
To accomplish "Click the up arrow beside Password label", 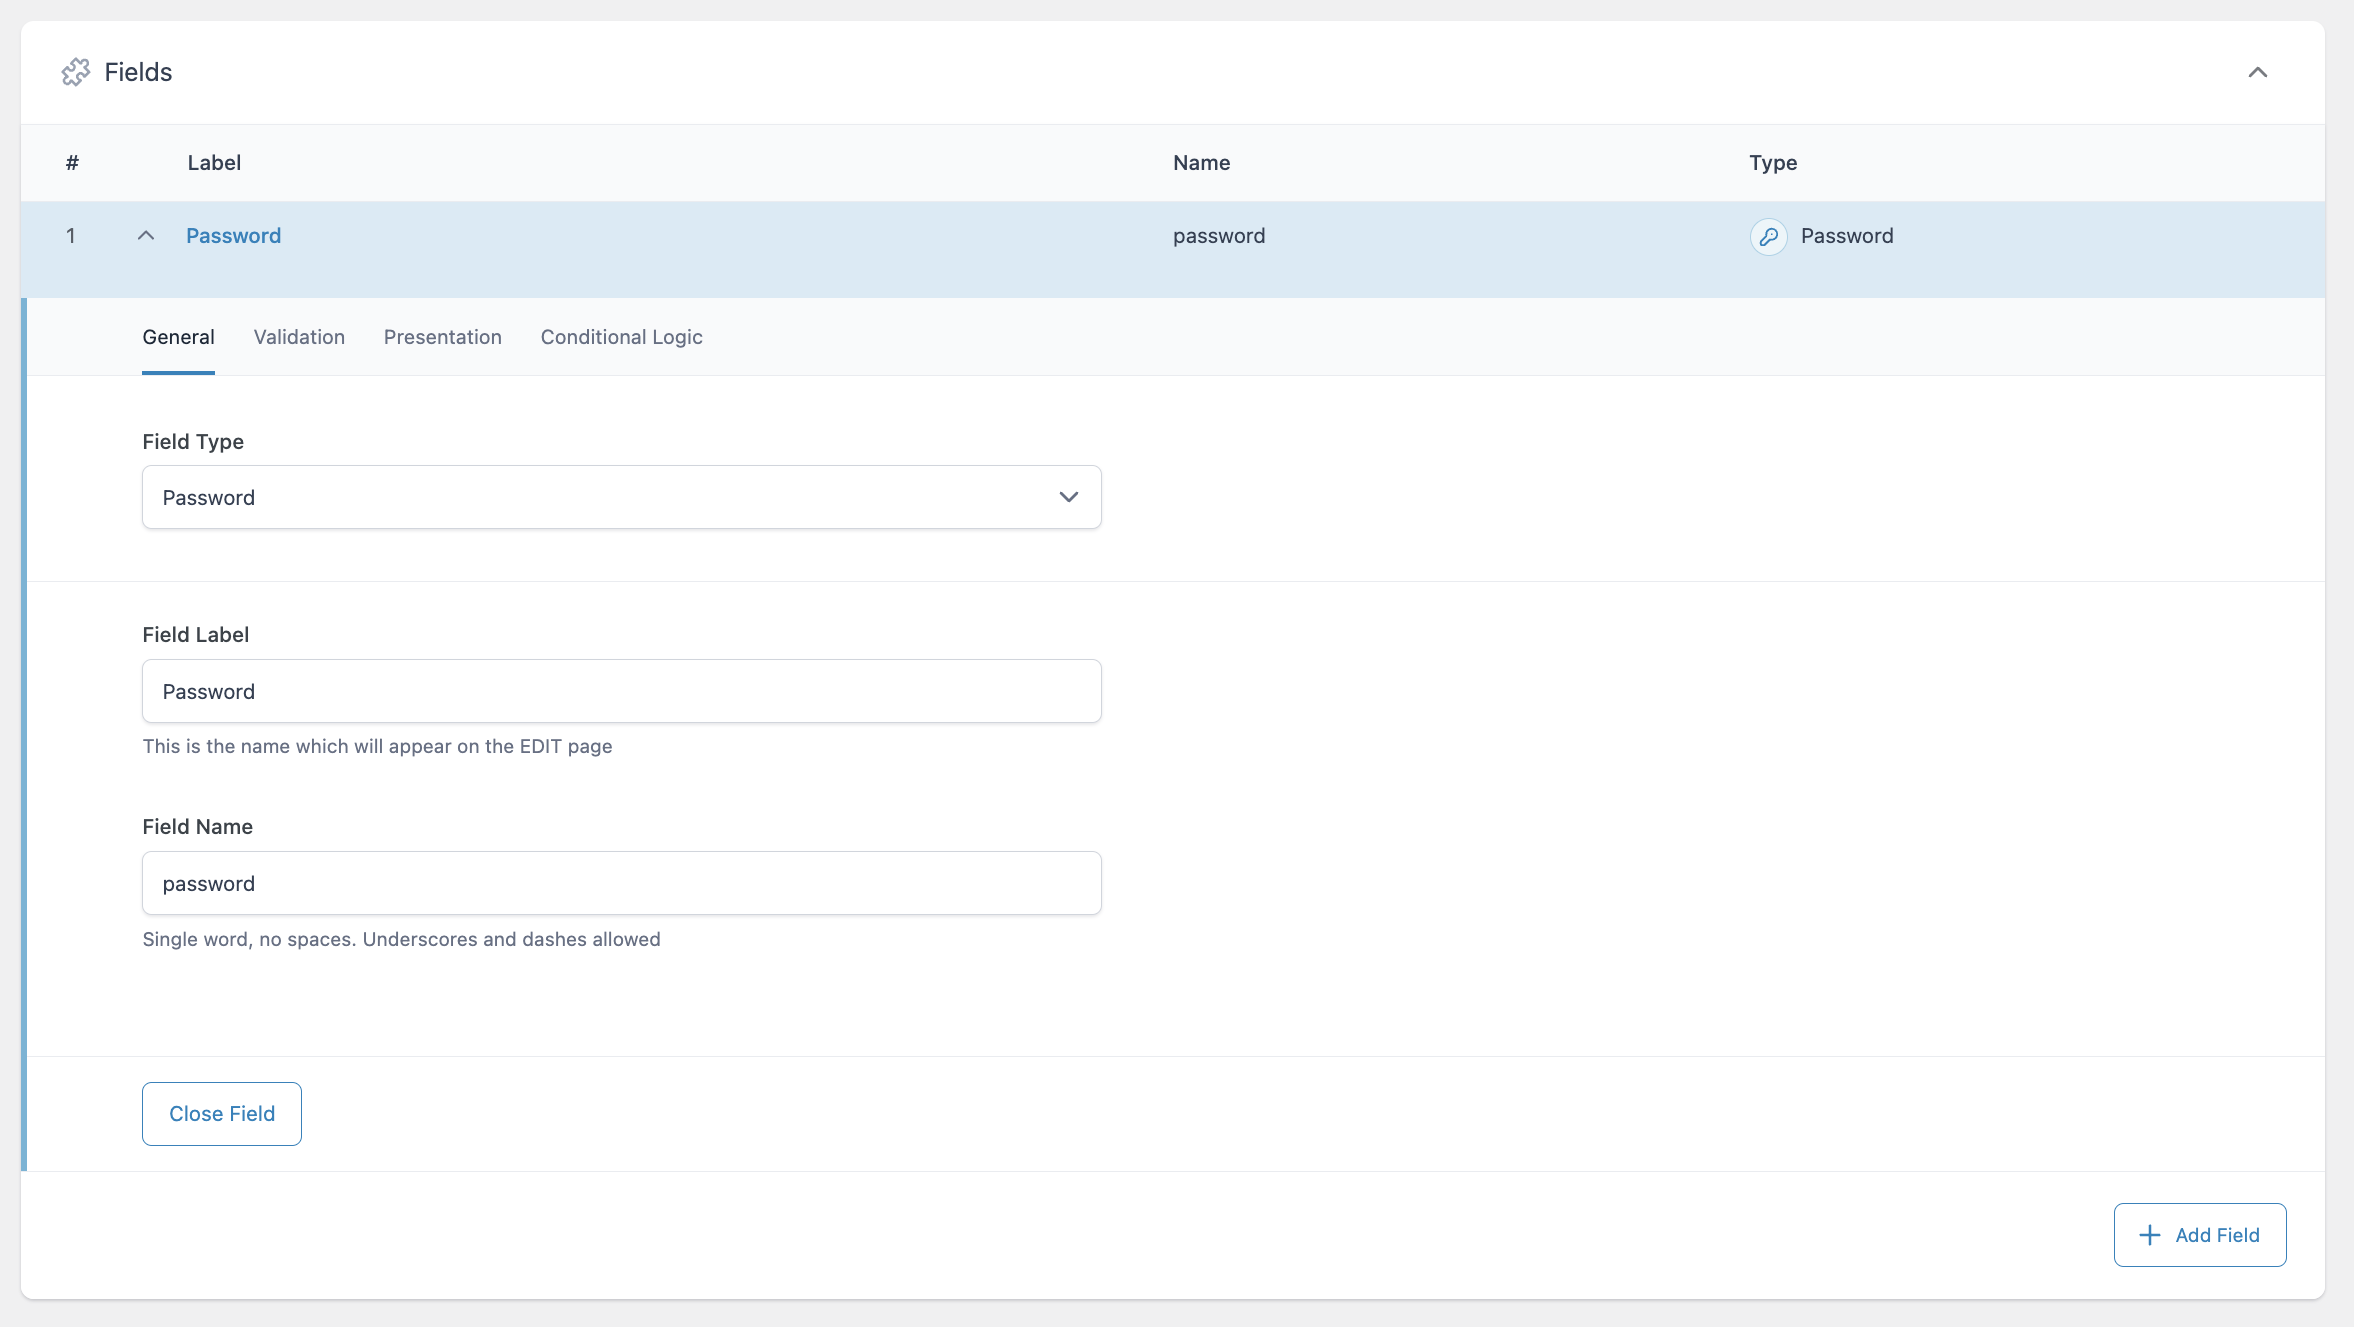I will (x=146, y=234).
